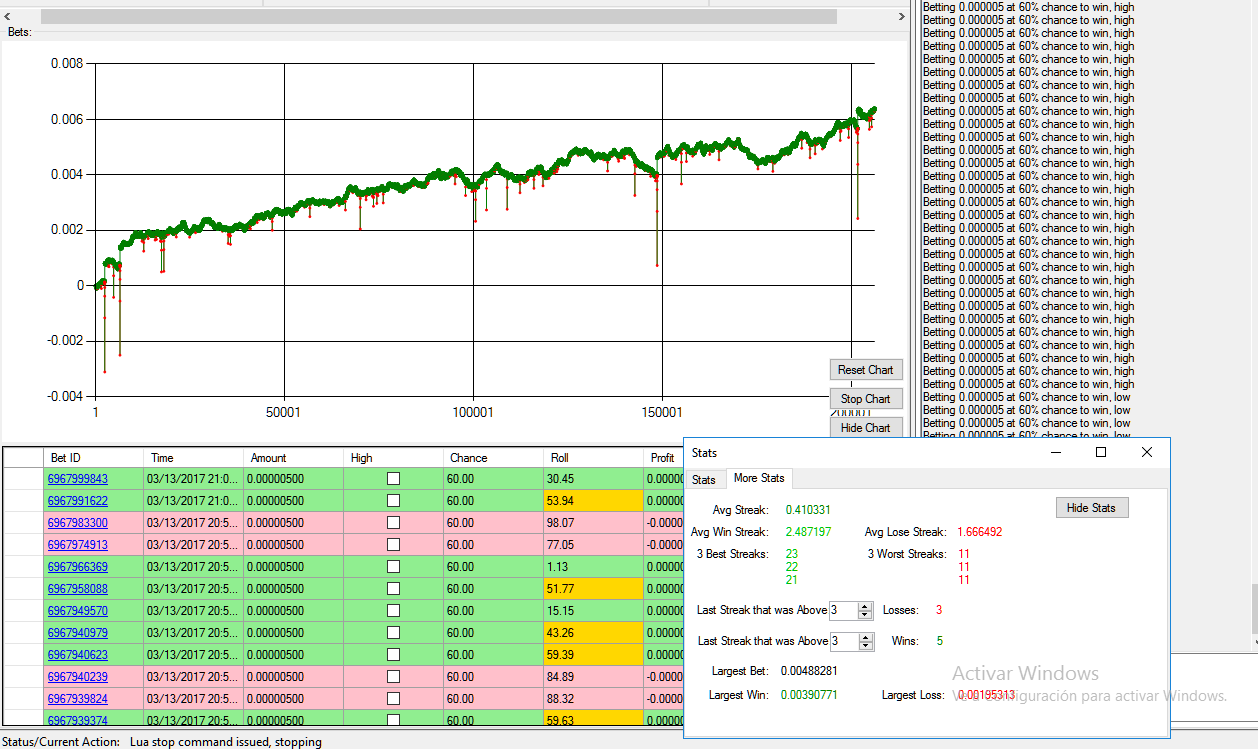Open bet link 6967966369

[78, 567]
